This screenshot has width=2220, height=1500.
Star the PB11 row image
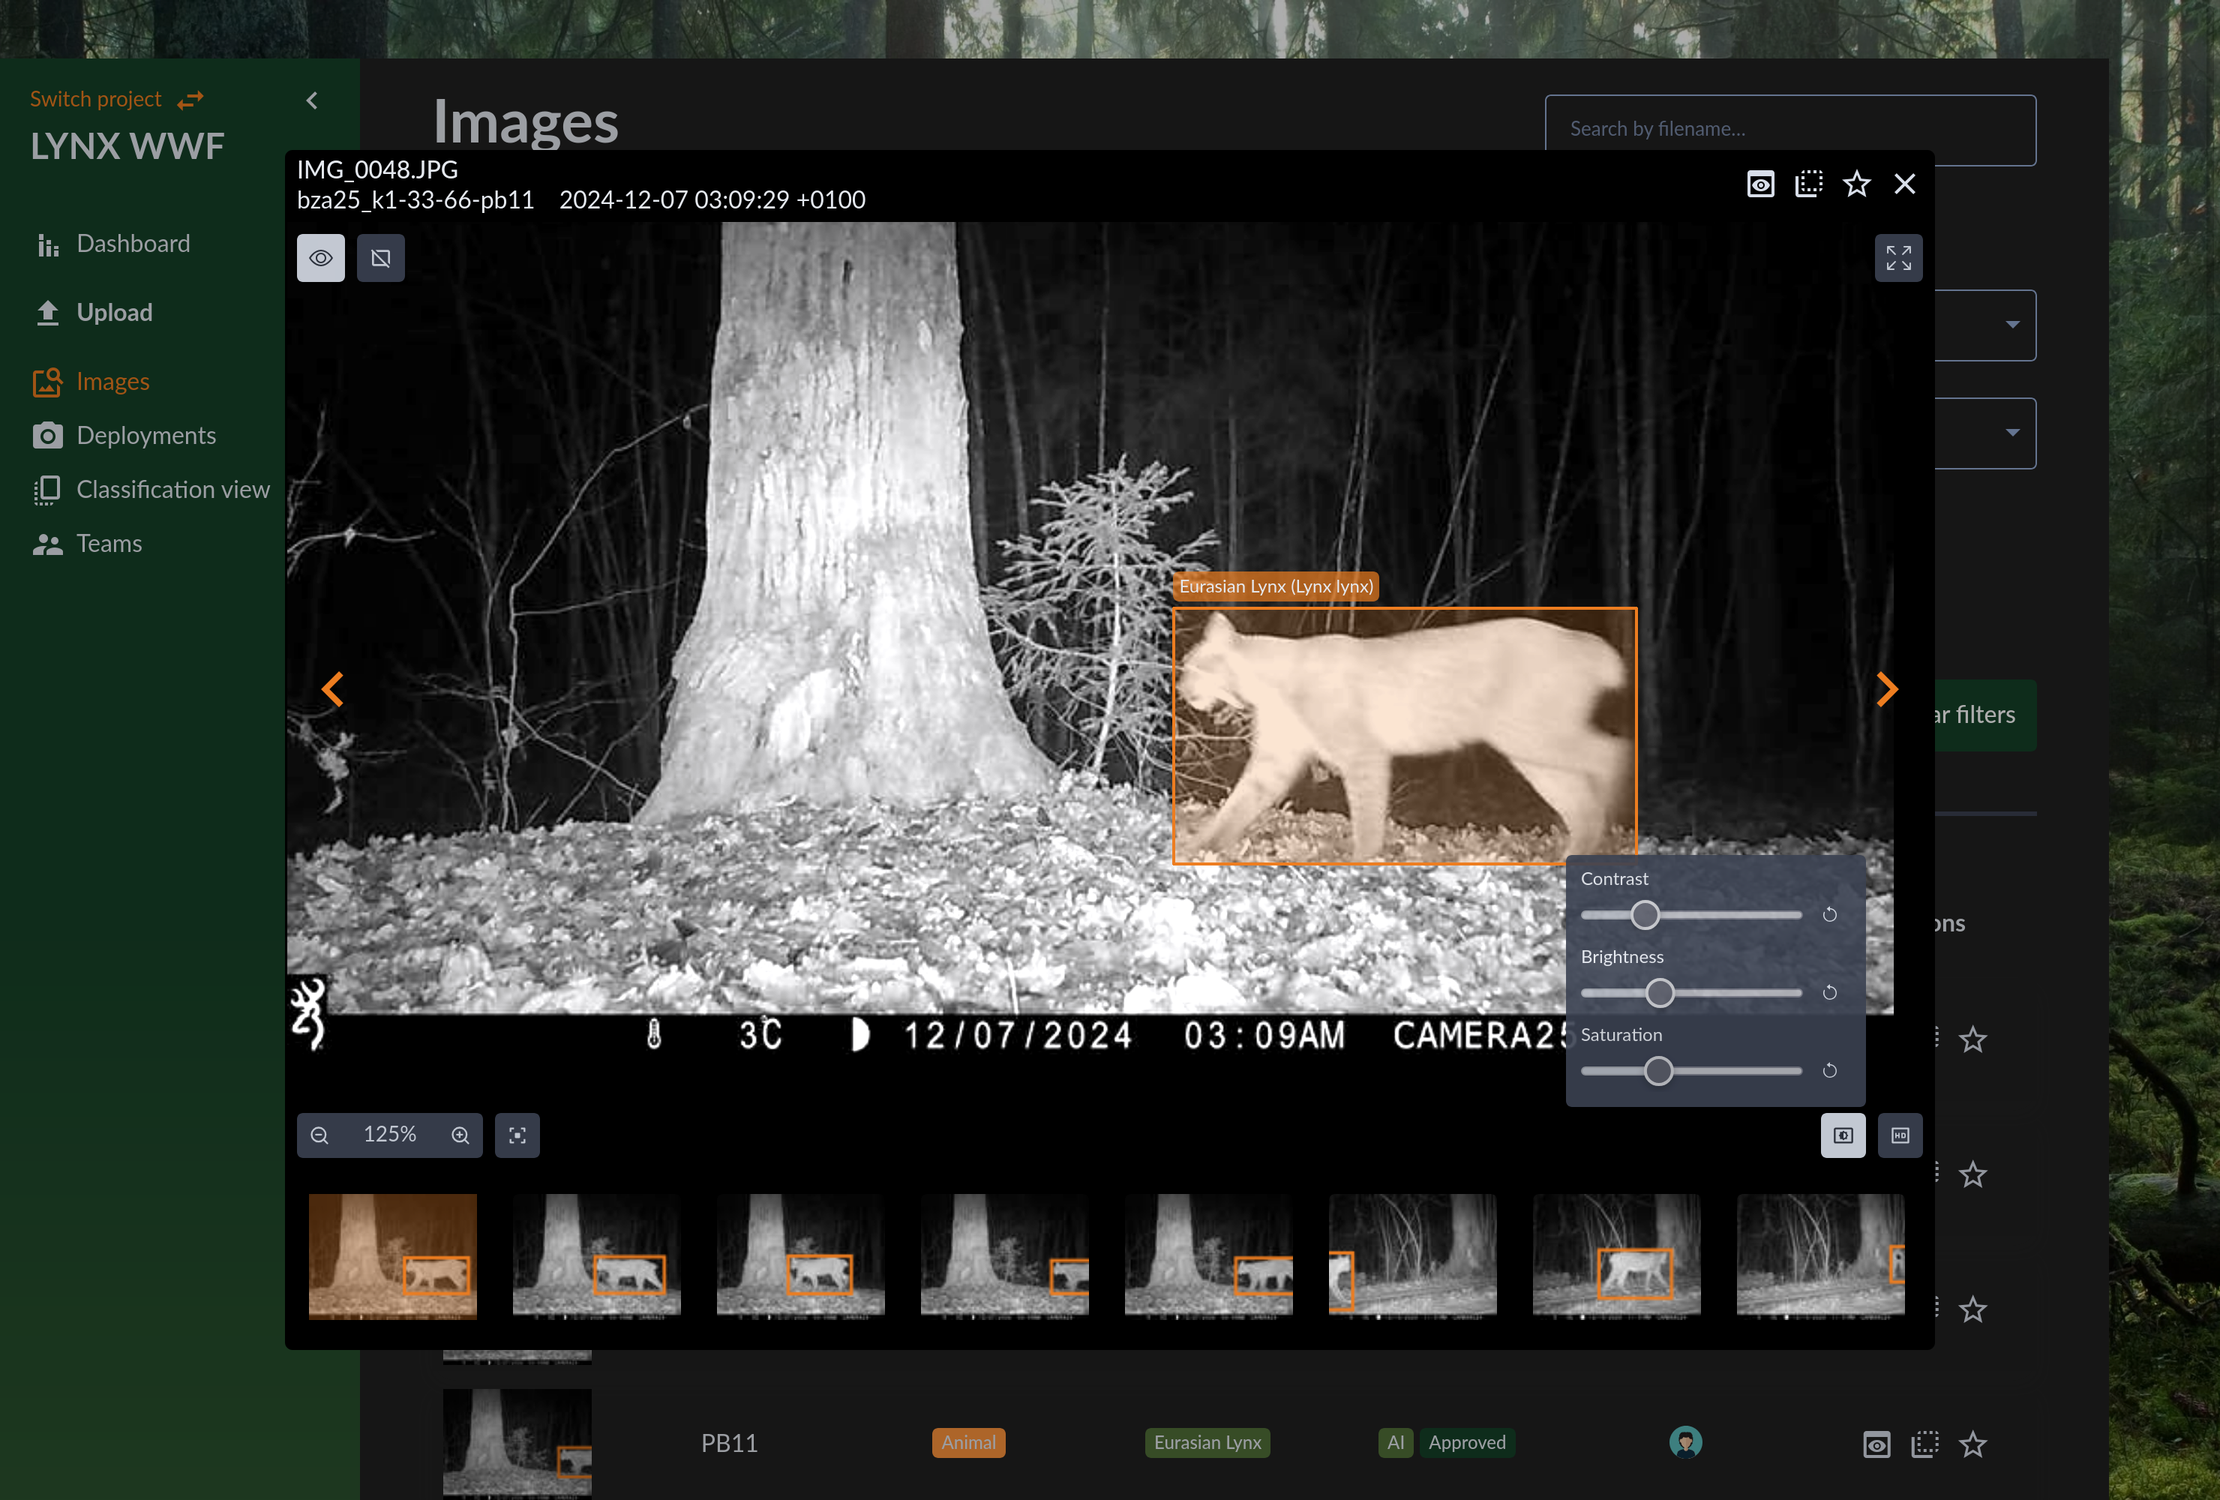tap(1973, 1445)
